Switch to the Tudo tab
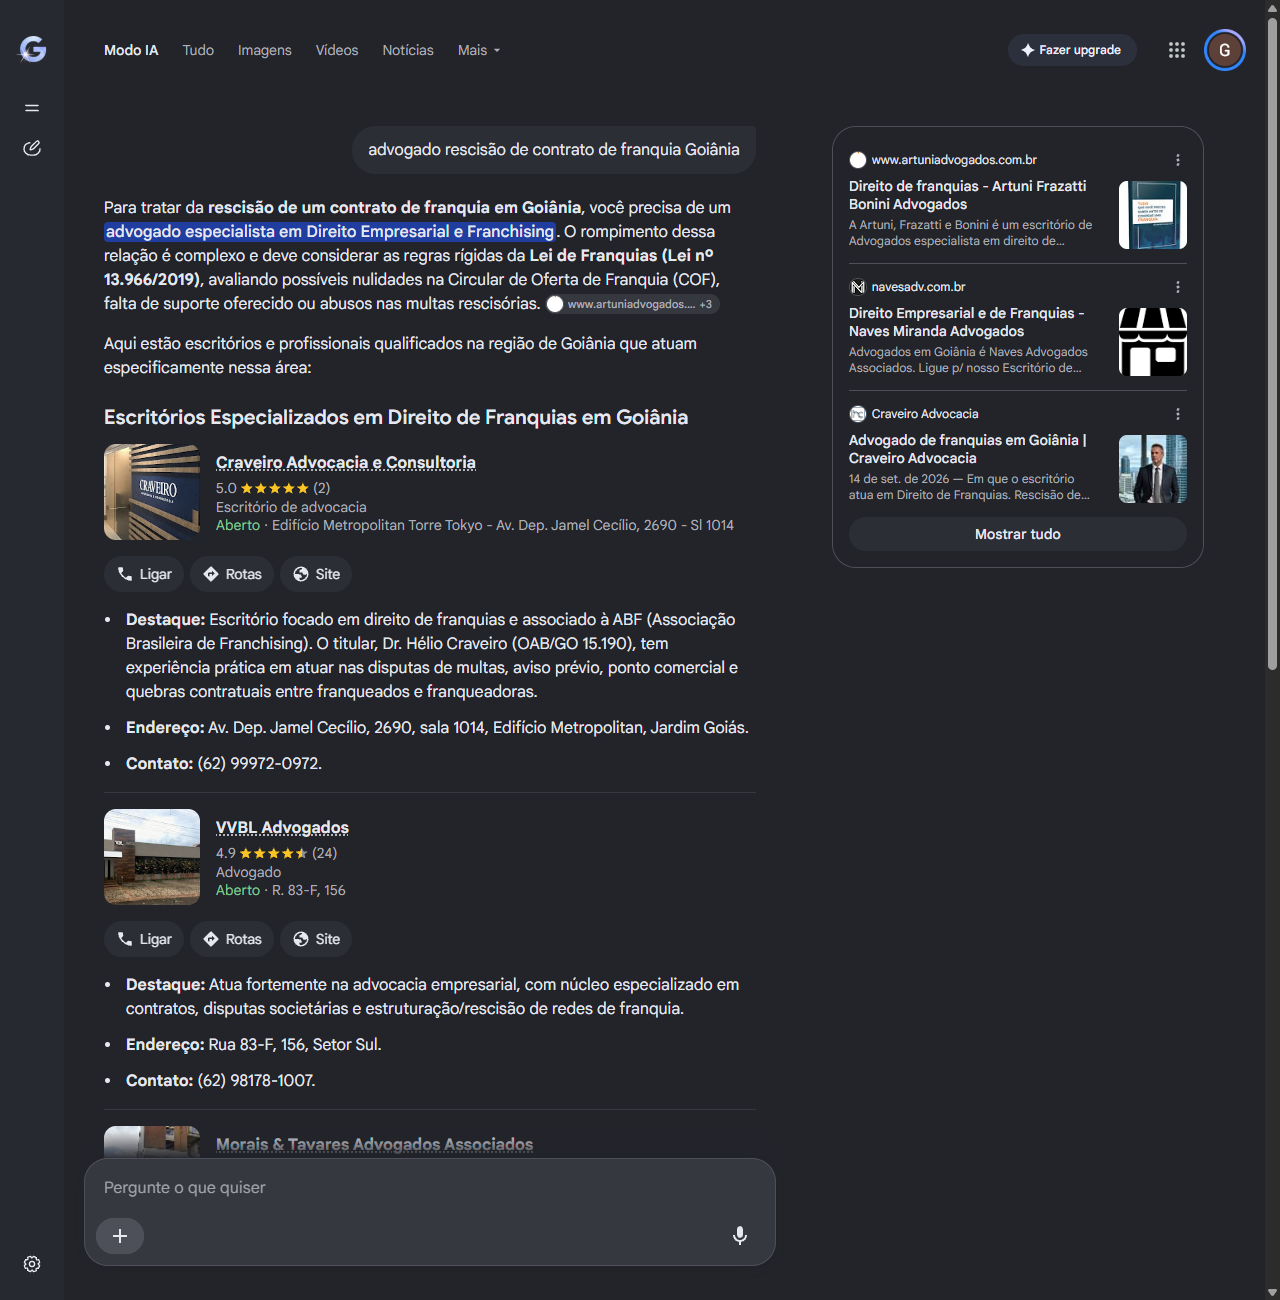Screen dimensions: 1280x1300 [198, 50]
